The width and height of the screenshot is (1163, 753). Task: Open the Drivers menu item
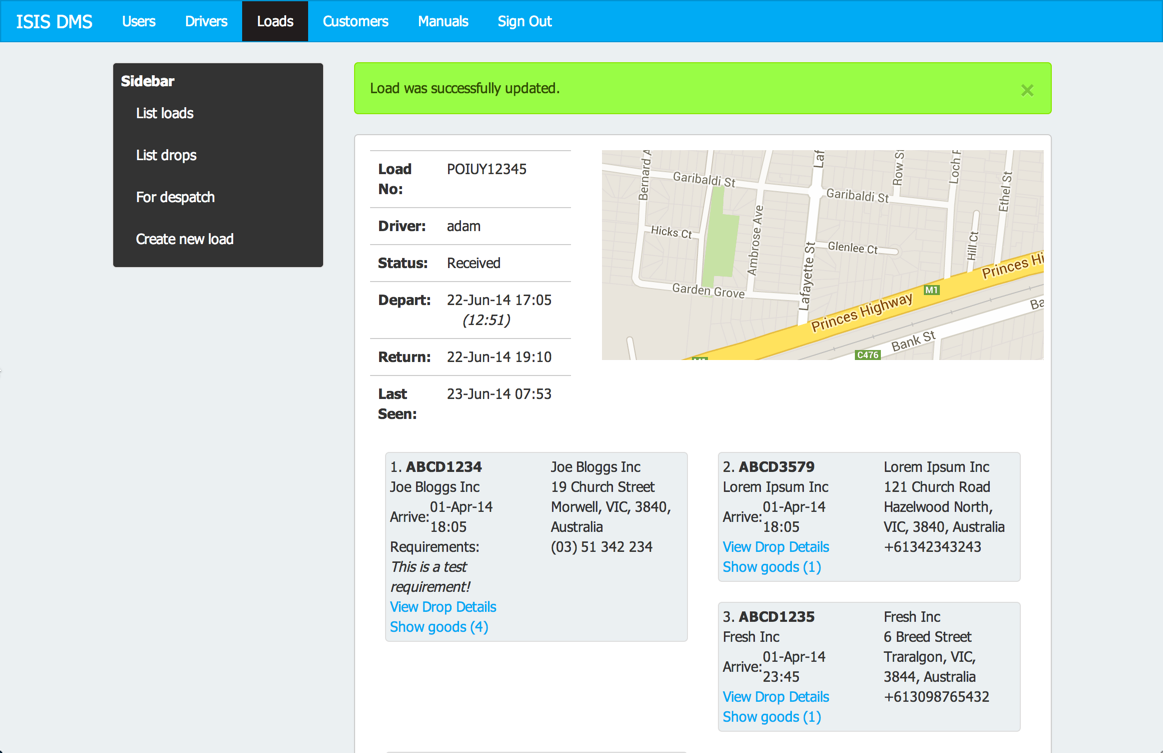(x=206, y=22)
